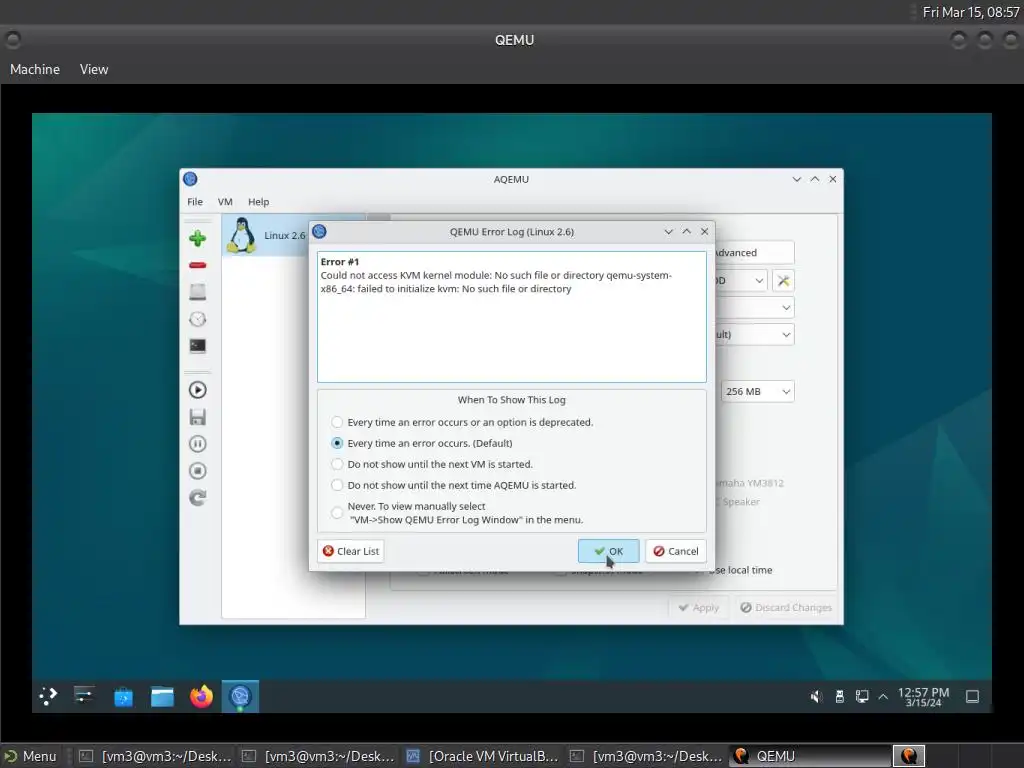
Task: Open the guest application launcher icon
Action: tap(48, 696)
